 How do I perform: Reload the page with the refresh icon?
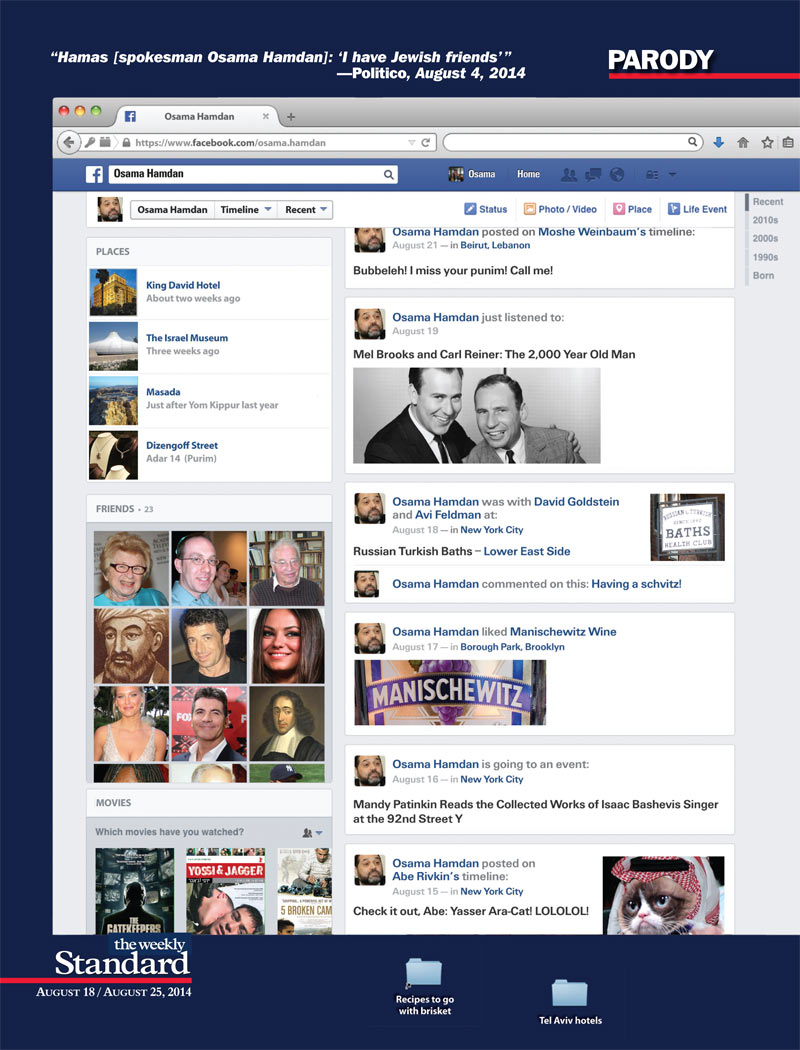[426, 143]
